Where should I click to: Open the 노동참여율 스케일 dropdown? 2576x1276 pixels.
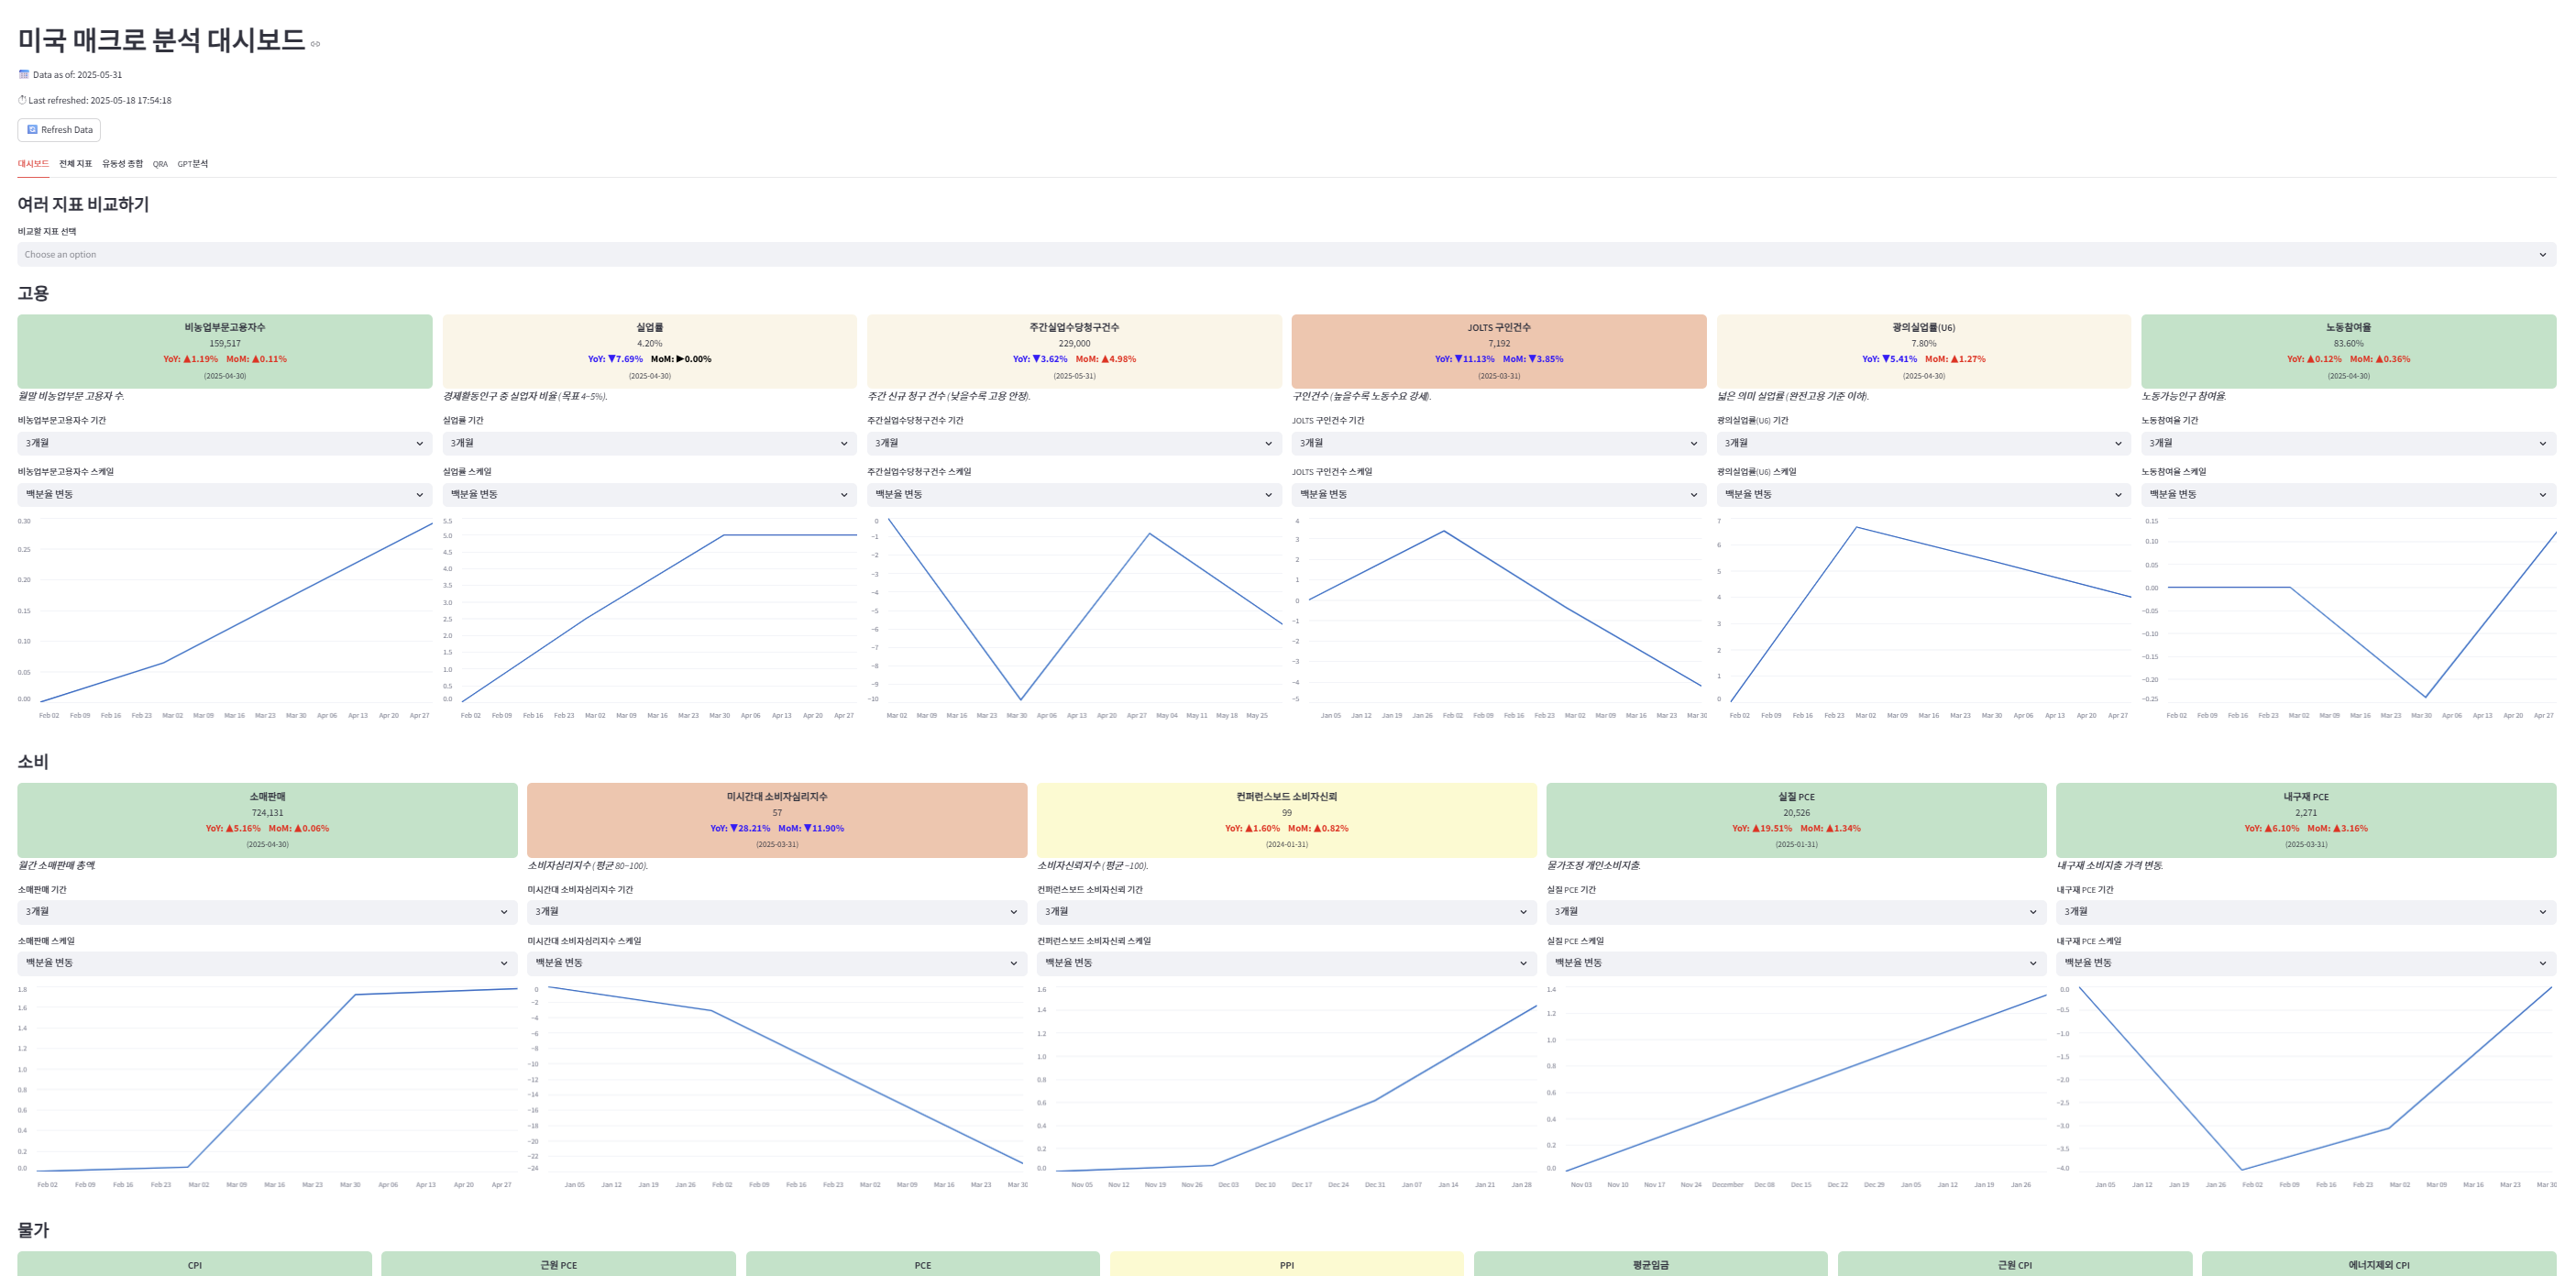[x=2348, y=495]
